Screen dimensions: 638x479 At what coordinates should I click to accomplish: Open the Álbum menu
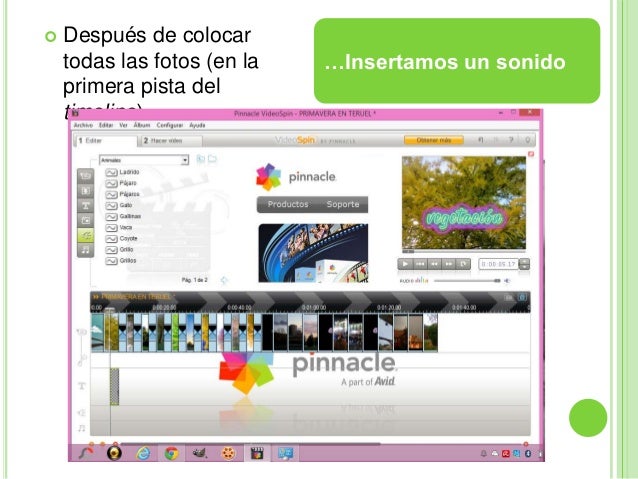coord(142,125)
